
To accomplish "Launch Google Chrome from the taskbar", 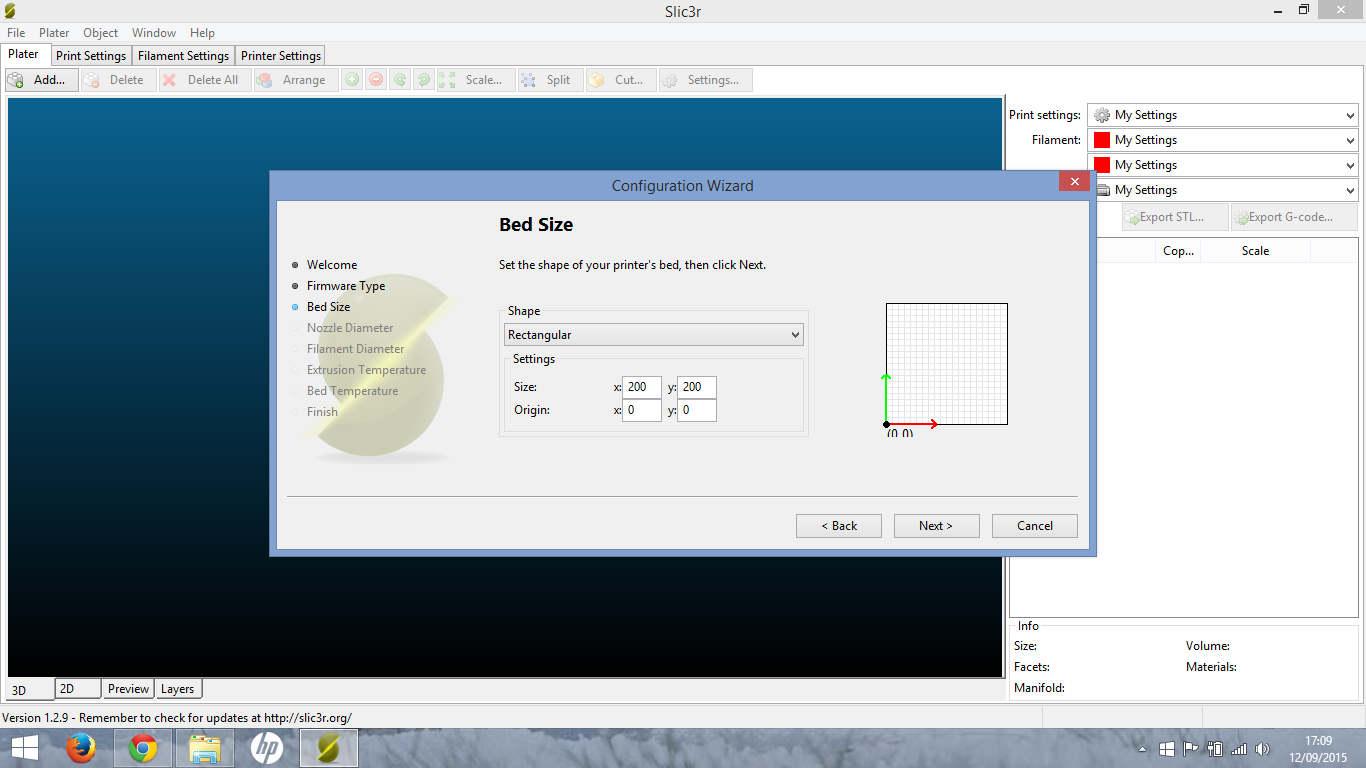I will click(143, 748).
